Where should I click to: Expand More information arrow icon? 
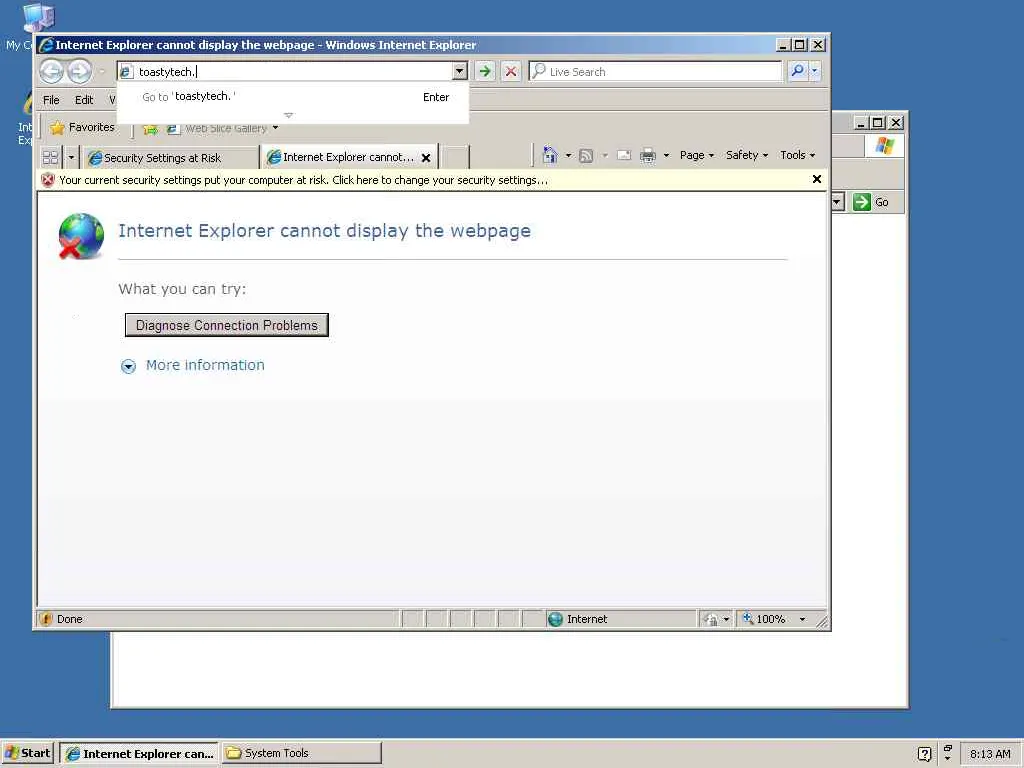coord(129,366)
